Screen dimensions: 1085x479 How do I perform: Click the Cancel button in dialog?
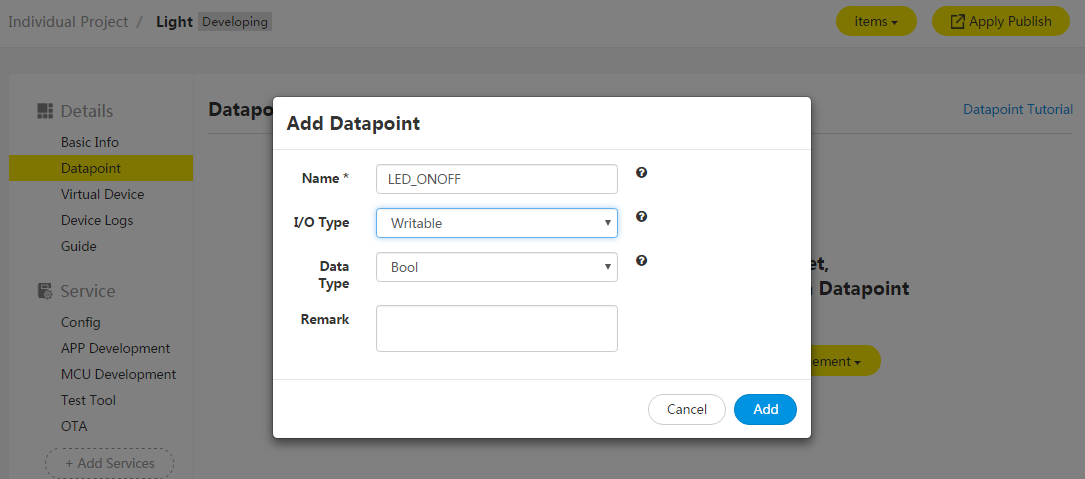[686, 409]
